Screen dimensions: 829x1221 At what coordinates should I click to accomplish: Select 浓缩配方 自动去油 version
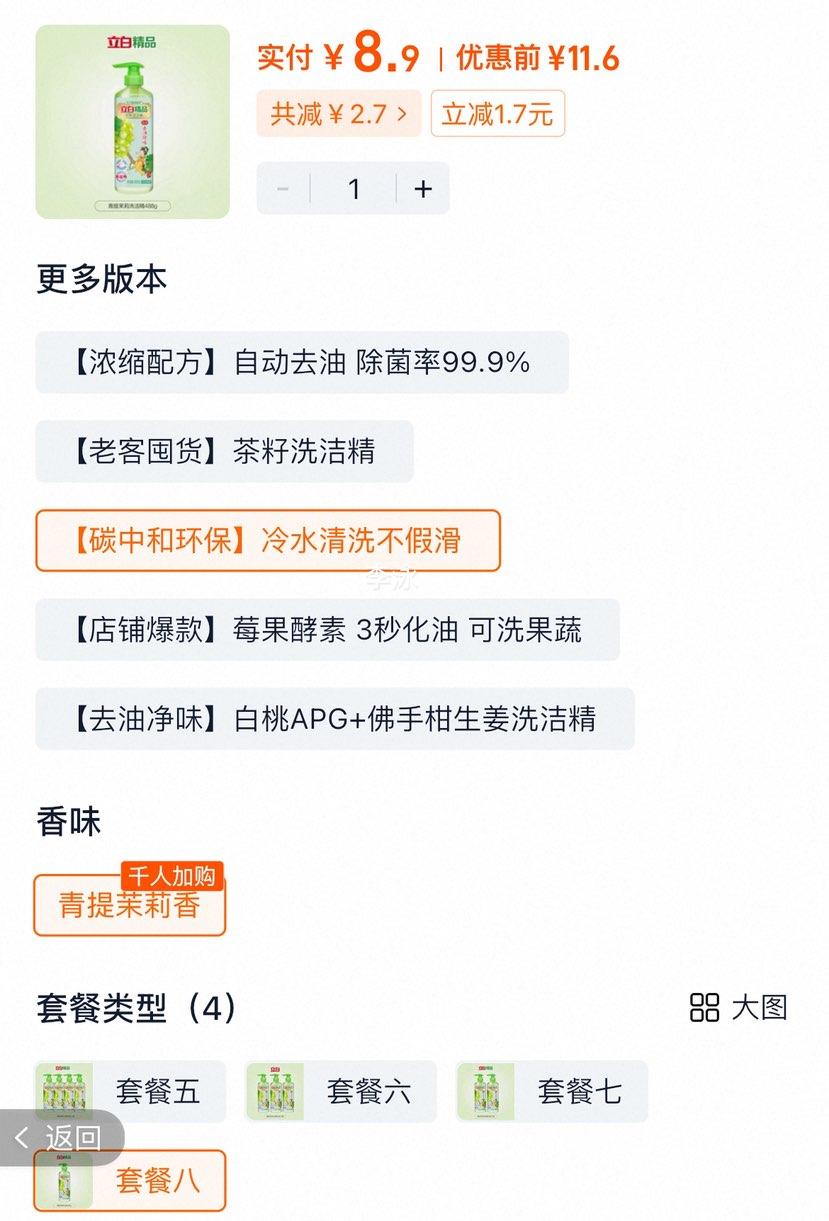302,362
